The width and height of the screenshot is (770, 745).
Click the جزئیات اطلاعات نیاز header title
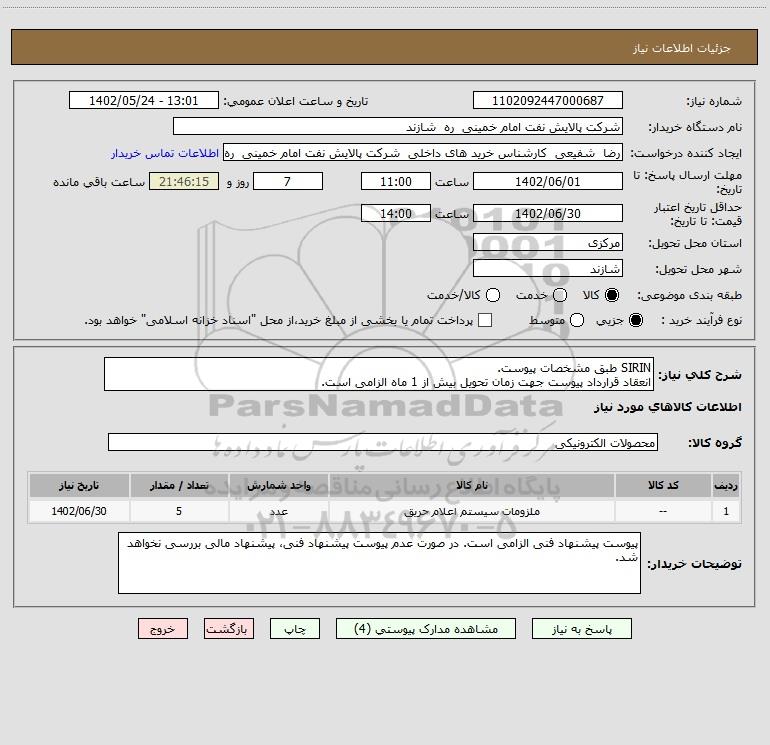click(x=682, y=48)
